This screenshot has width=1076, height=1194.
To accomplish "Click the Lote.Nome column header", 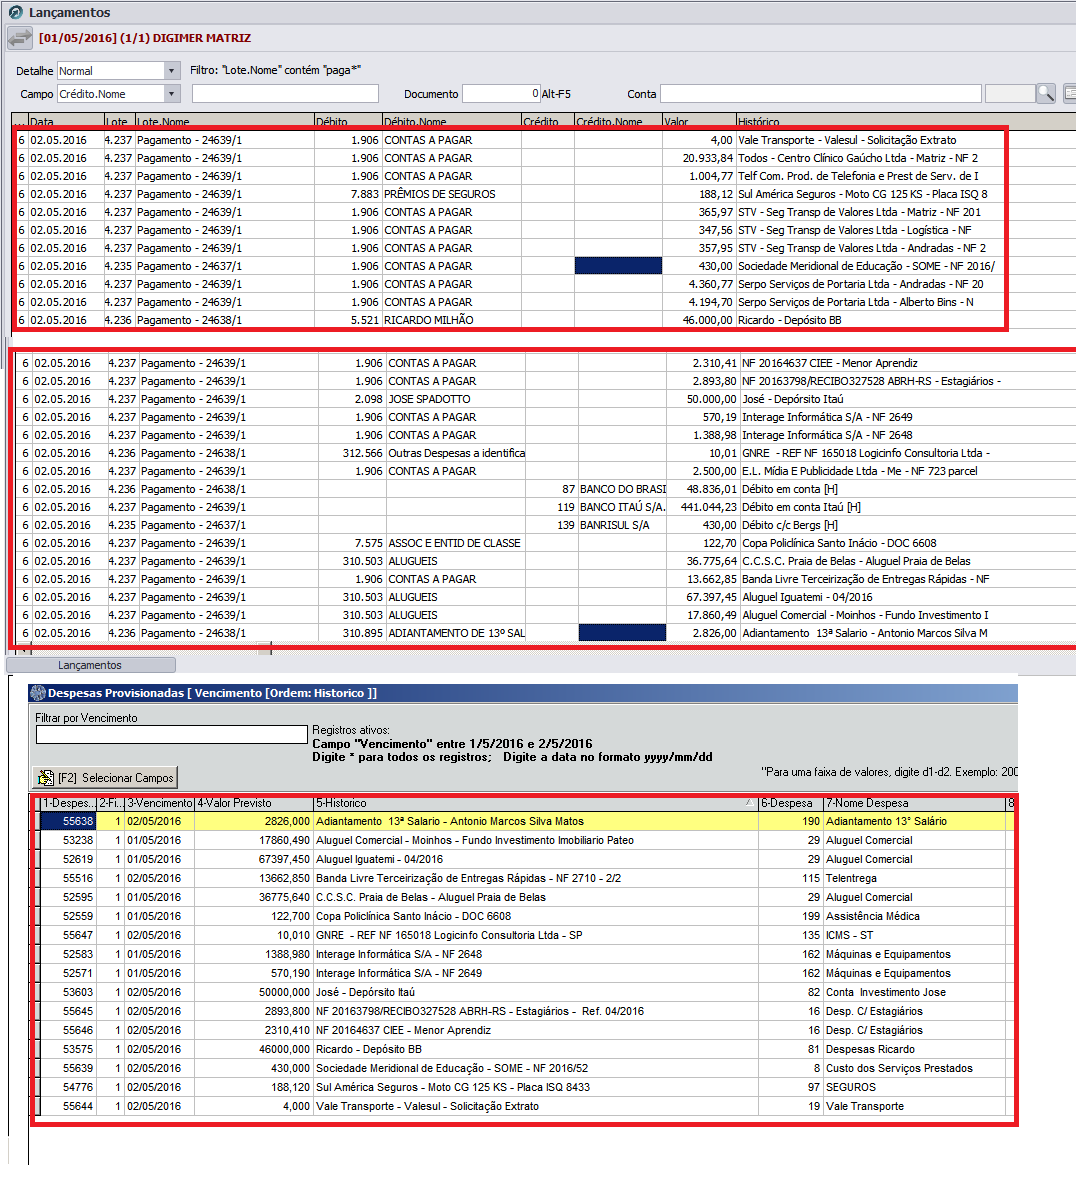I will click(225, 121).
